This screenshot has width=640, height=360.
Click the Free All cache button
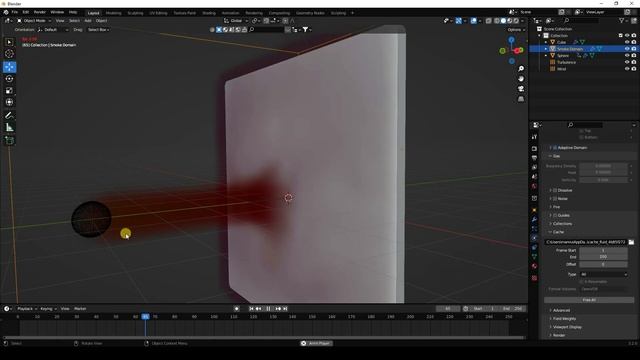[x=589, y=300]
